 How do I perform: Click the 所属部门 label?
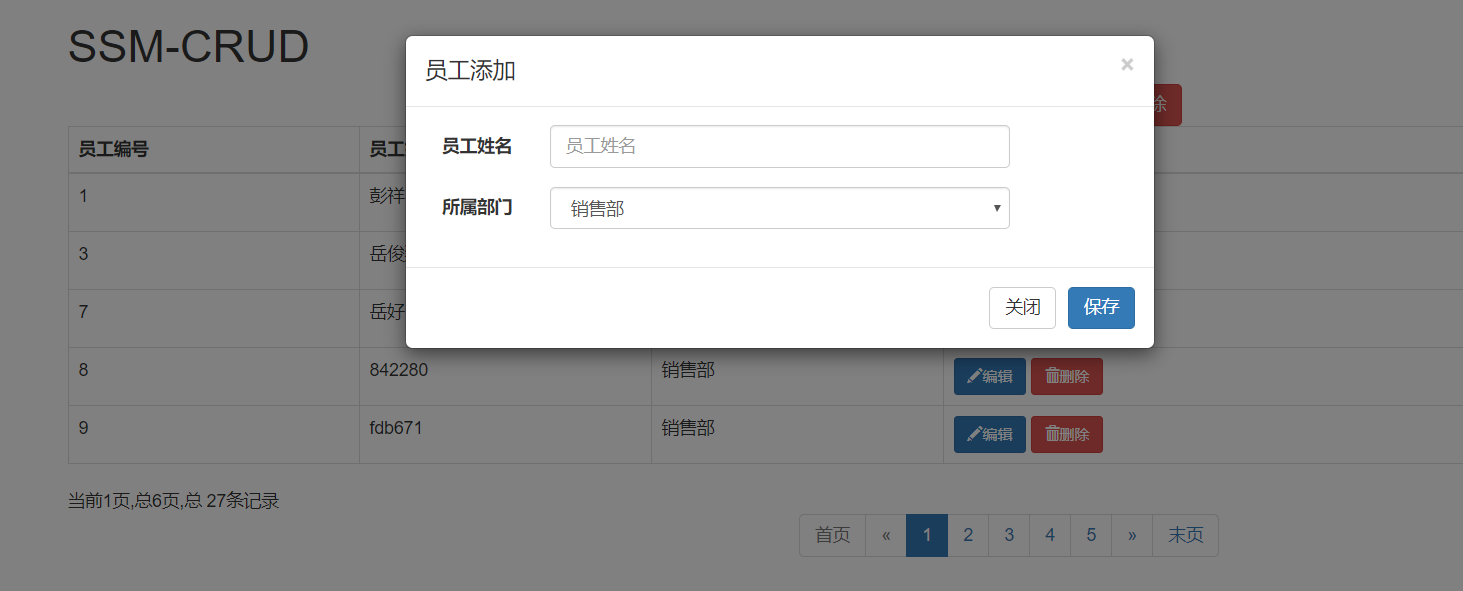[477, 207]
